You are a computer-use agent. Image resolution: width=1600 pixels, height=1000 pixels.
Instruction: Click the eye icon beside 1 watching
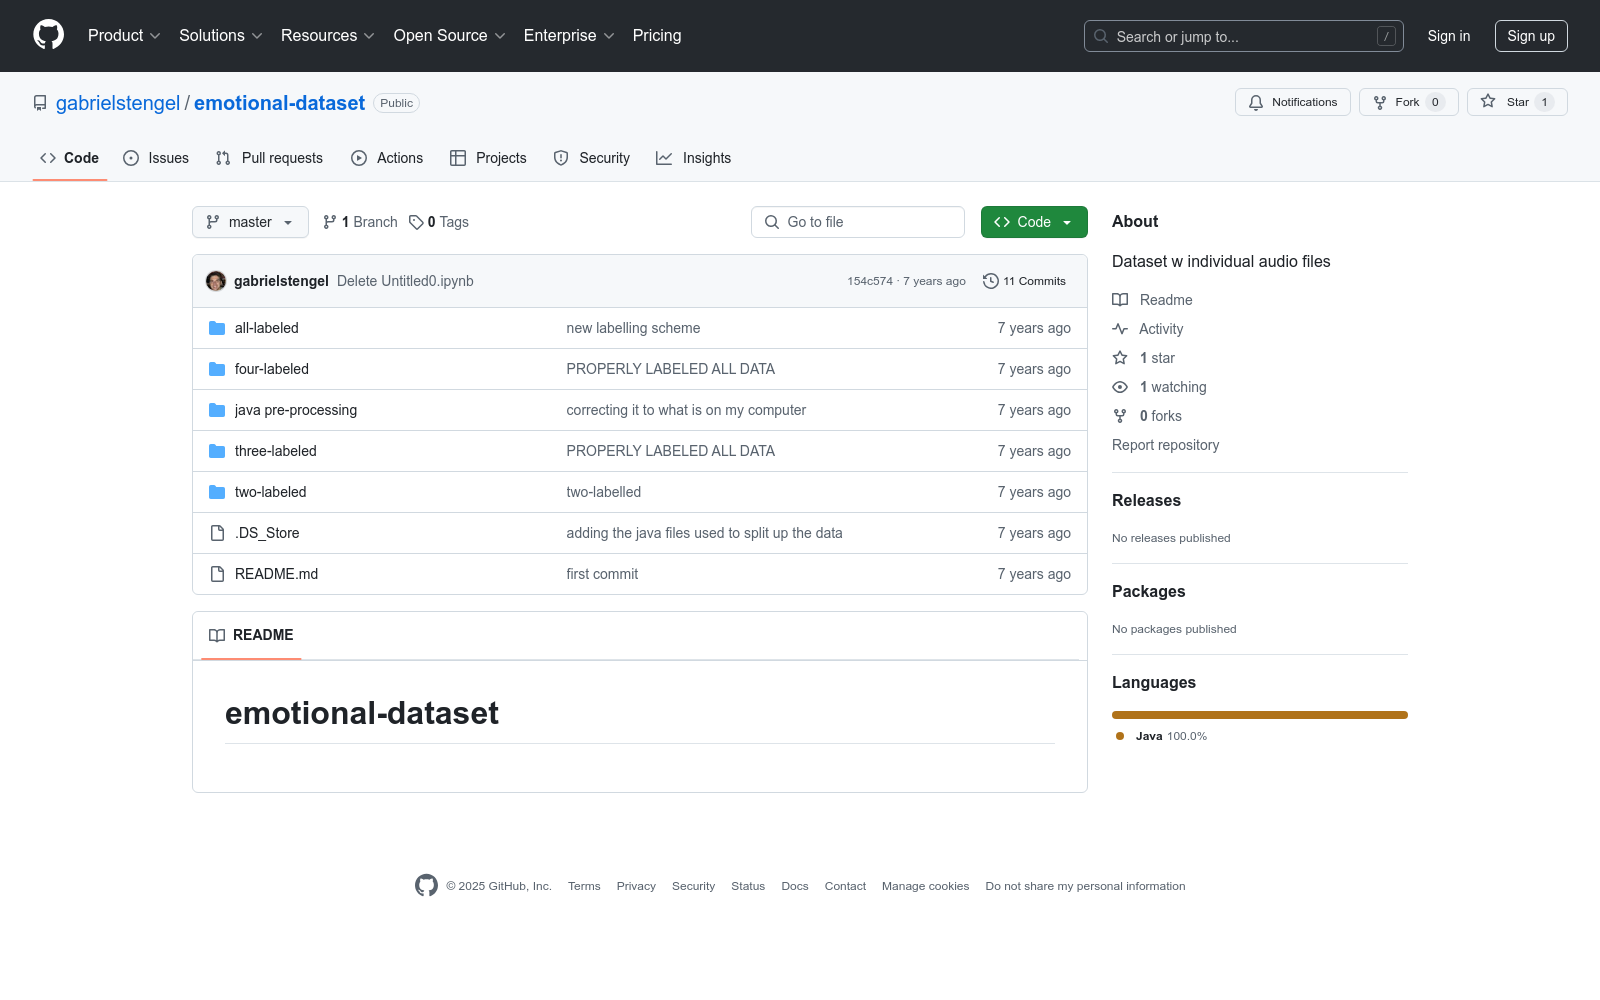click(x=1120, y=387)
